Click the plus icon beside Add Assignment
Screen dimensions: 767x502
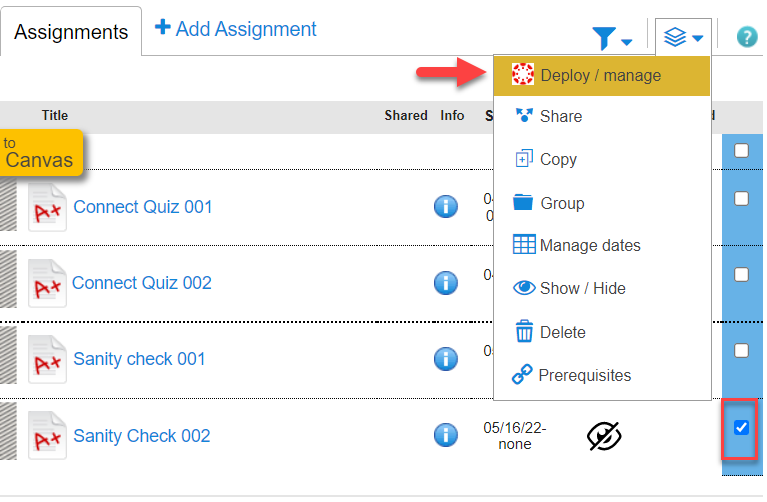162,27
